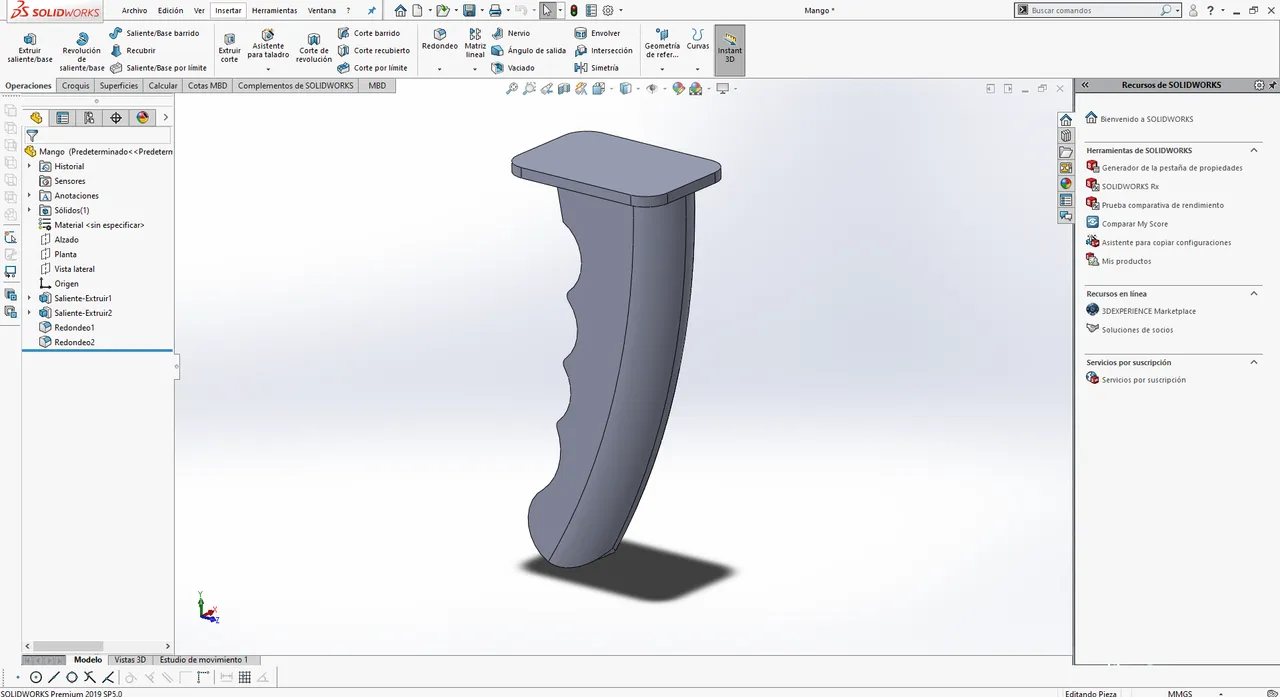Open the Complementos de SOLIDWORKS tab
Viewport: 1280px width, 697px height.
click(296, 86)
